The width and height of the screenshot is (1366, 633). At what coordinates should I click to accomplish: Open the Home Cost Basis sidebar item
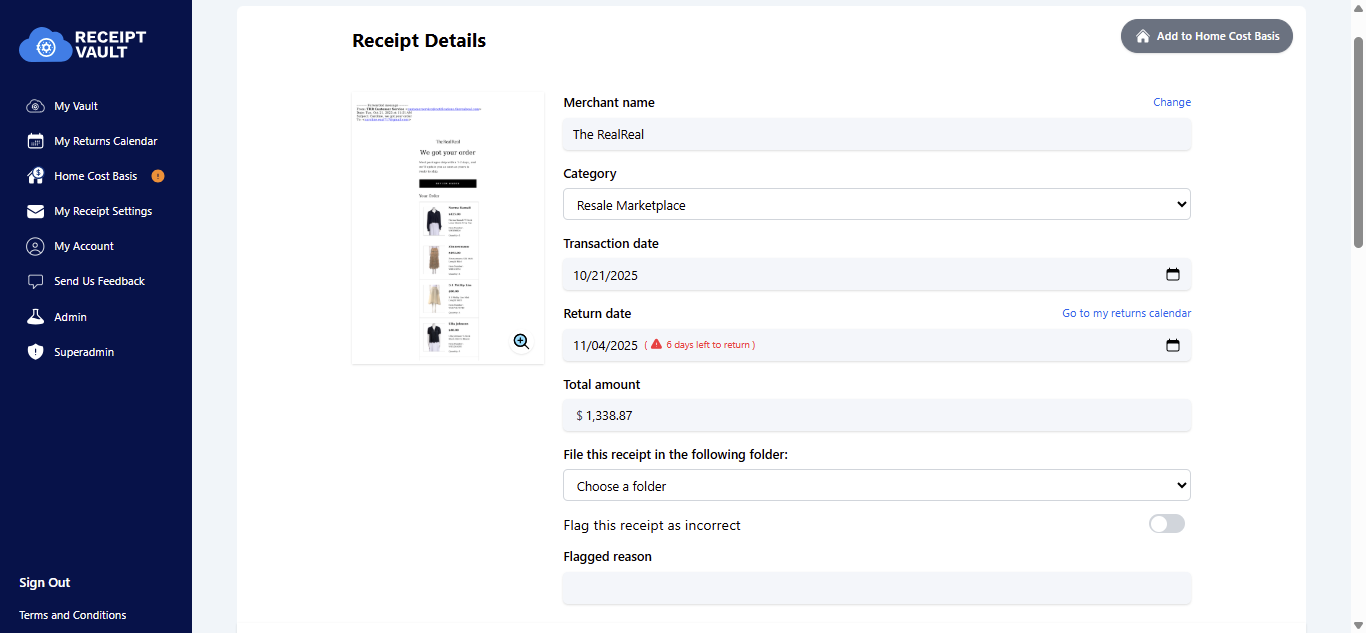[96, 176]
